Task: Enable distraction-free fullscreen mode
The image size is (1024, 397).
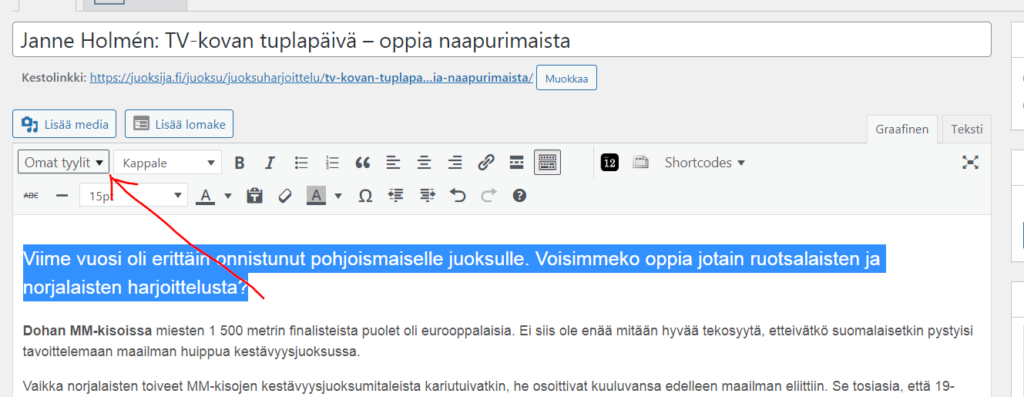Action: (970, 163)
